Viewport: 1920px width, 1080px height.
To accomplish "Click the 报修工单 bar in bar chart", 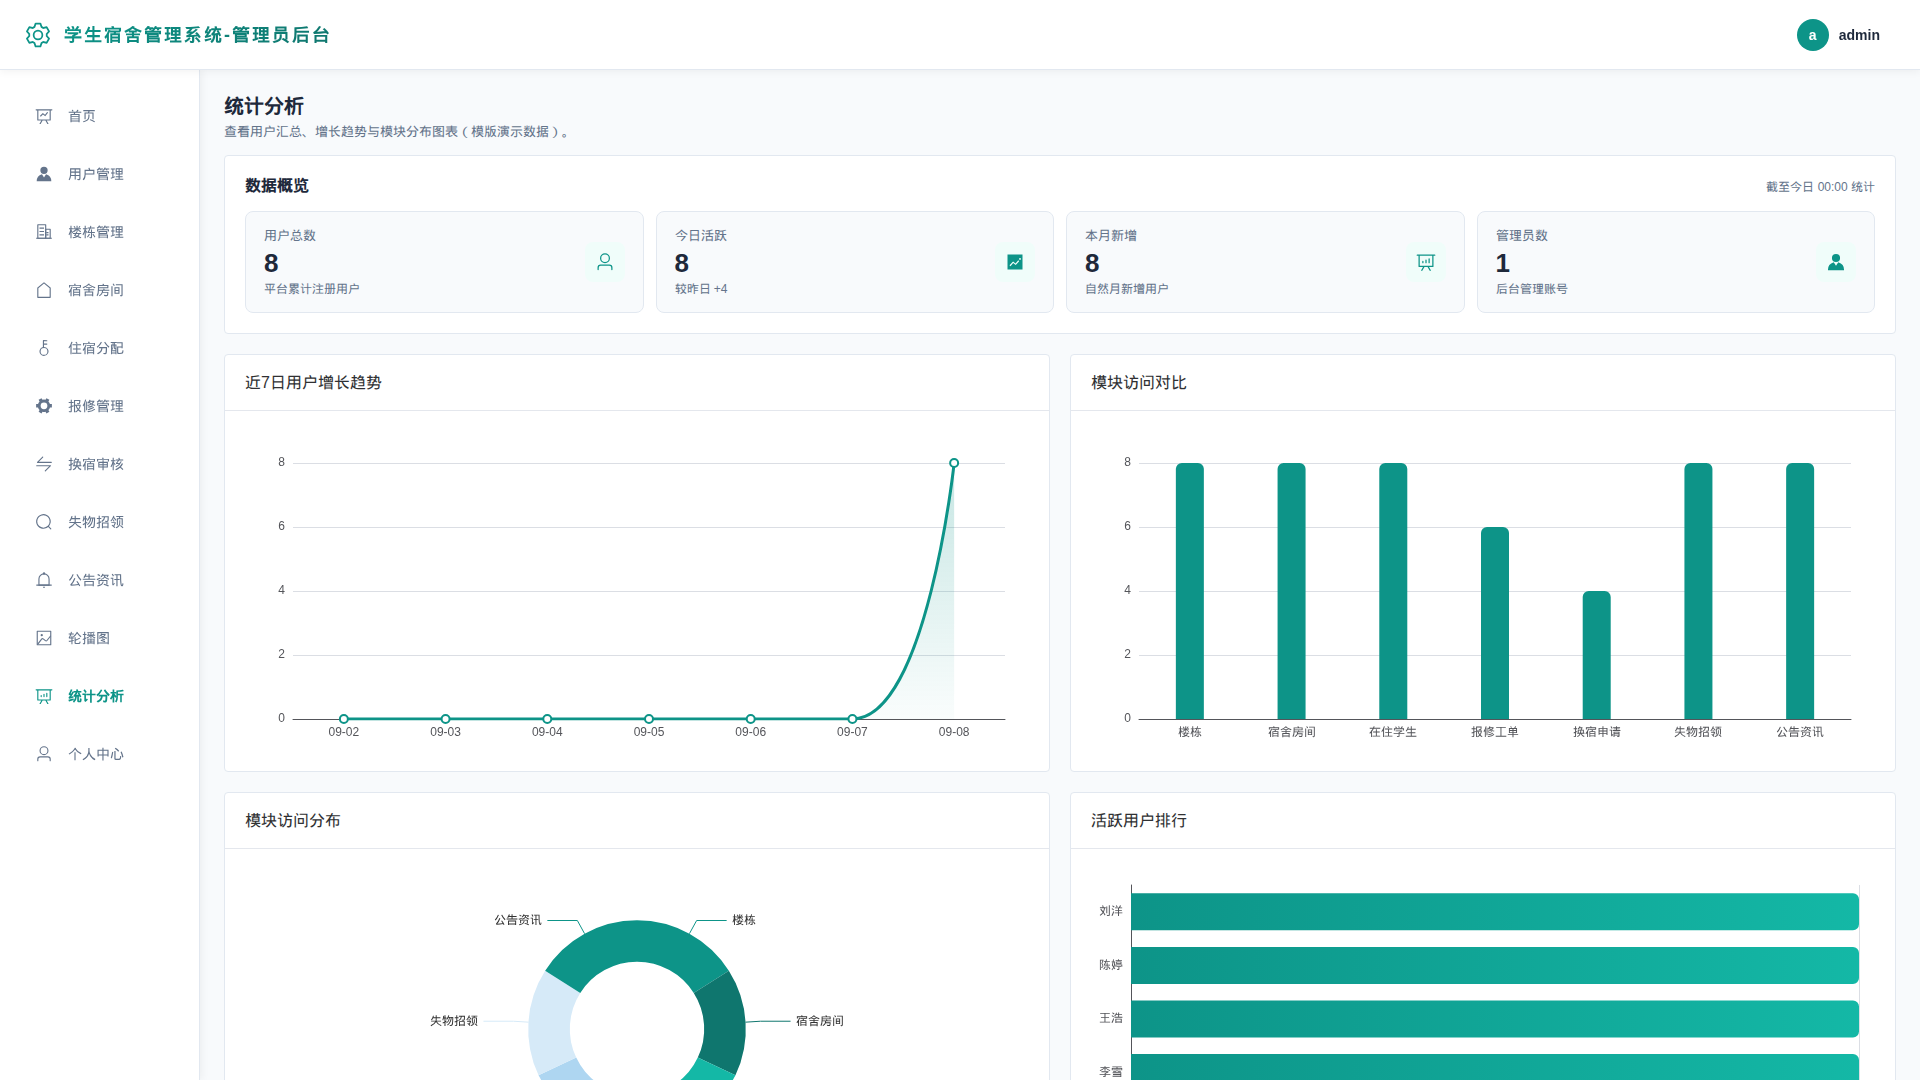I will [x=1495, y=623].
